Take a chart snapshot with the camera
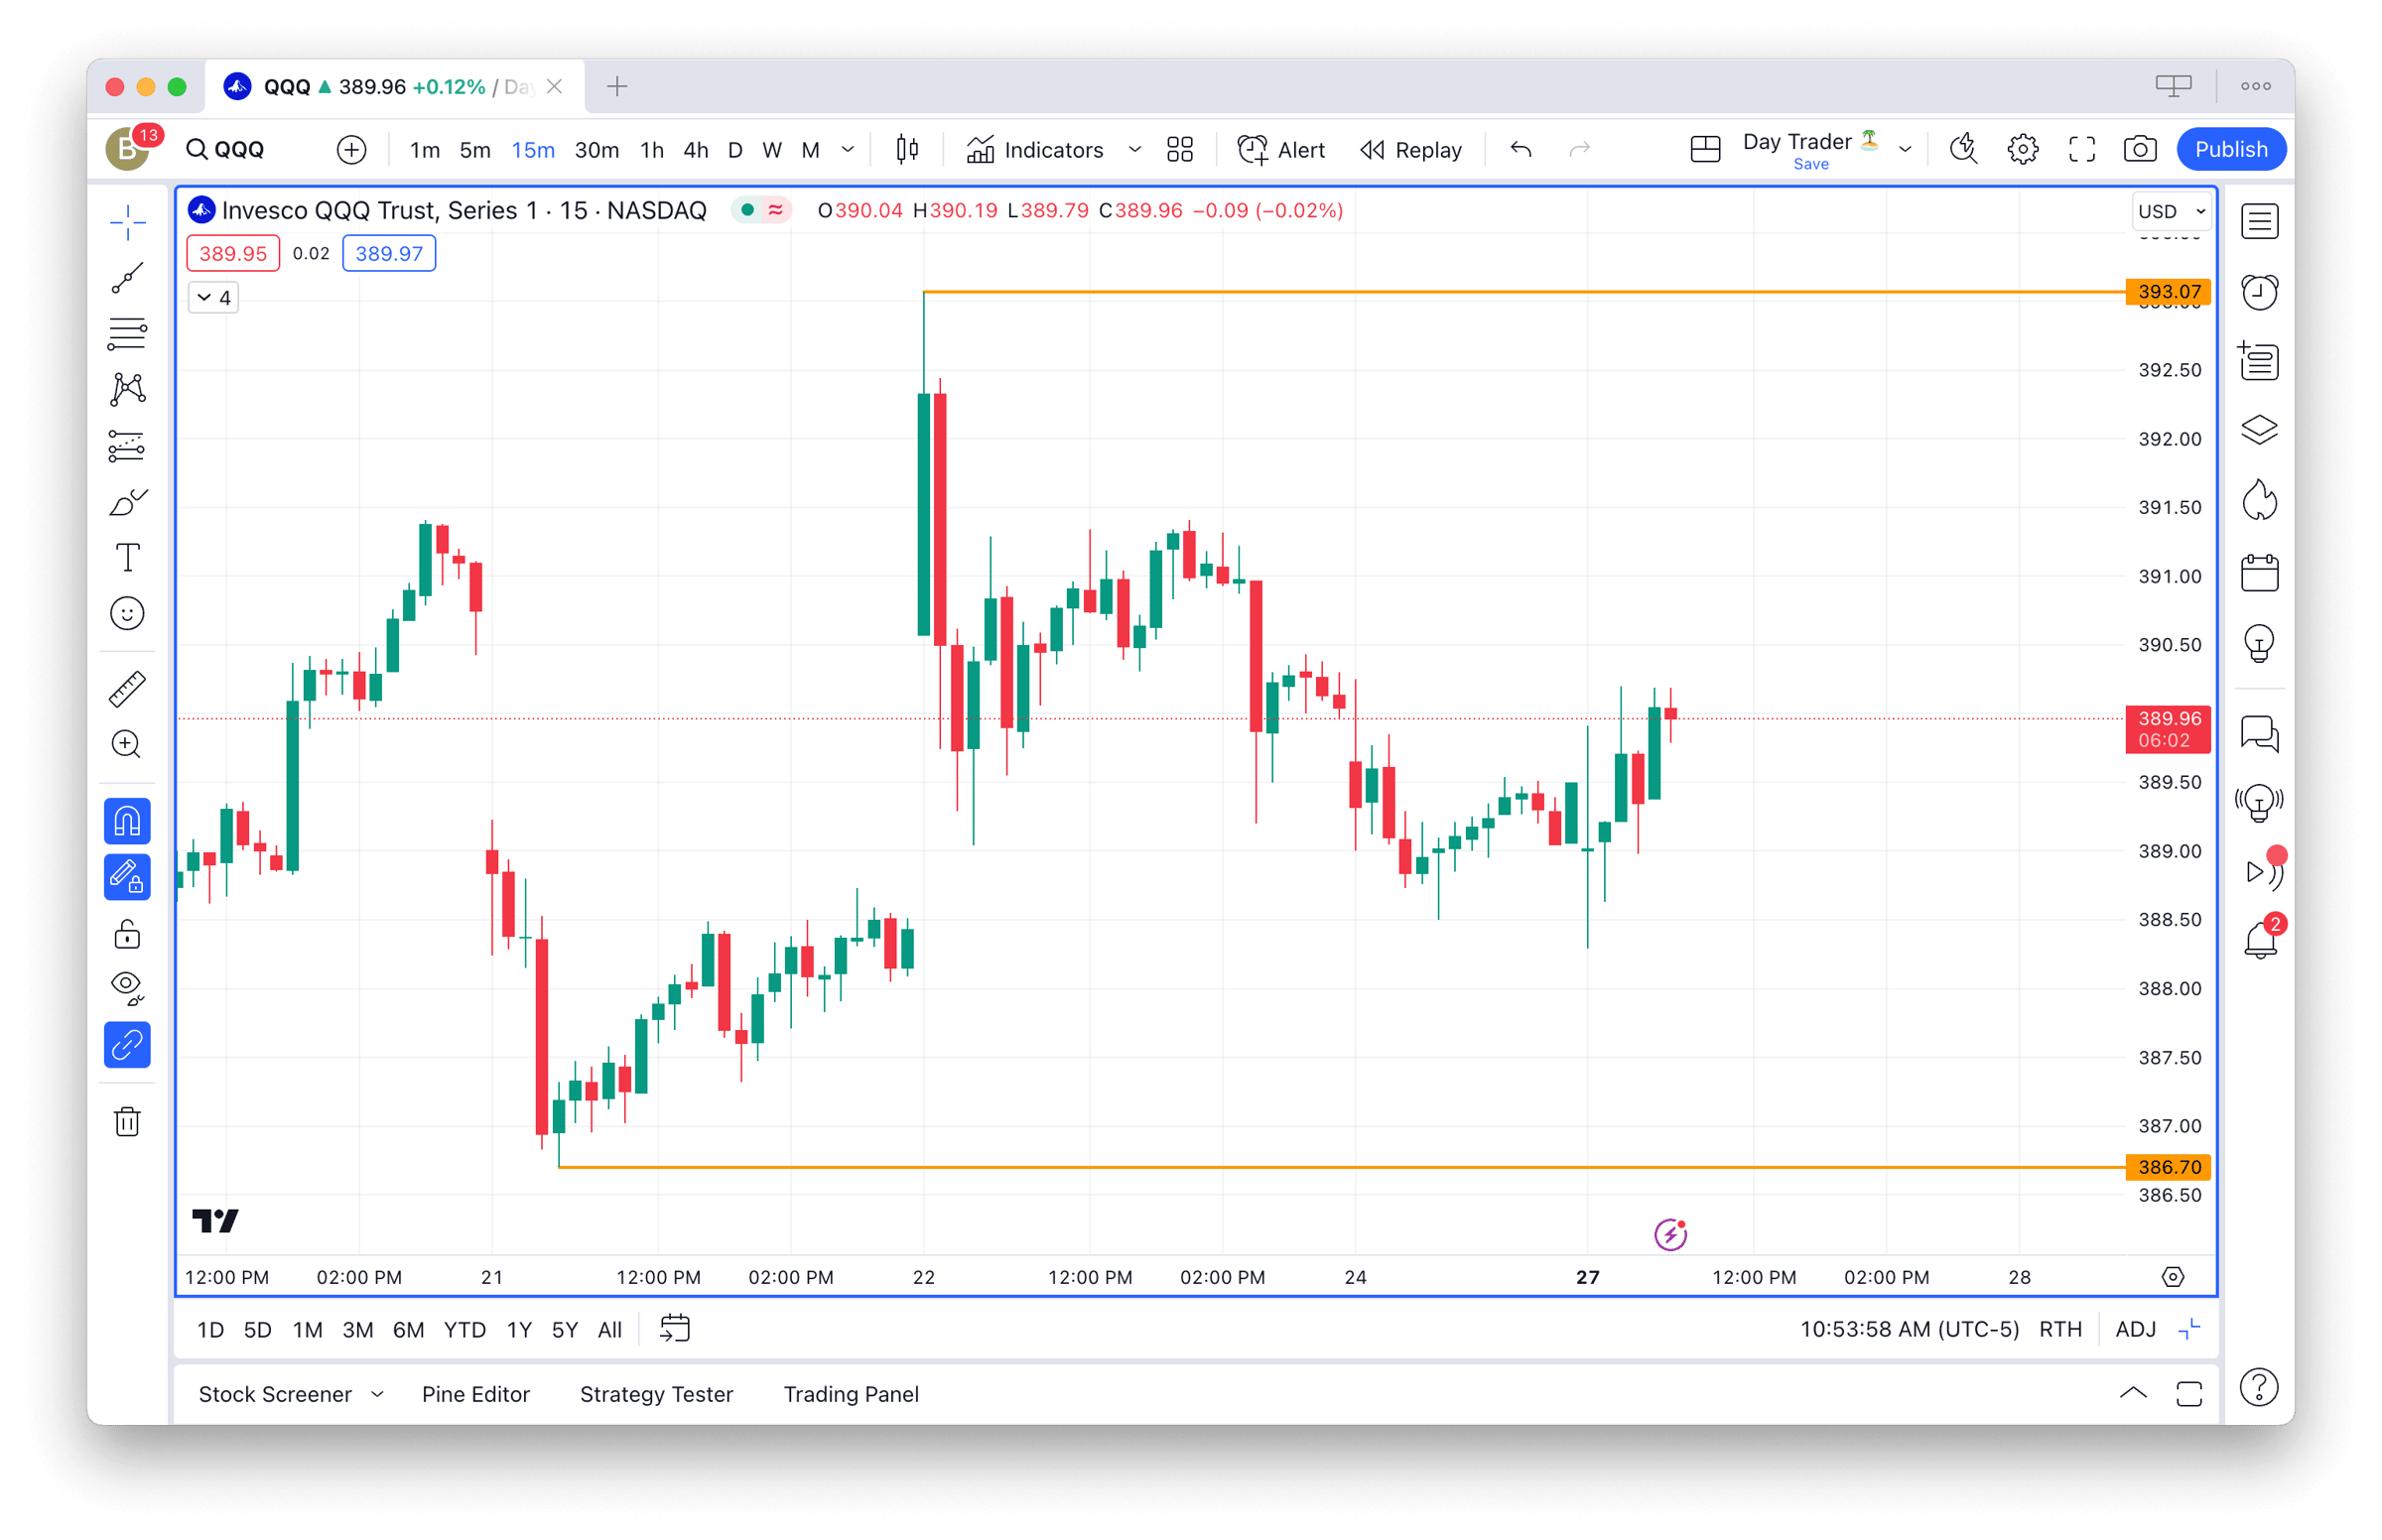 tap(2139, 150)
